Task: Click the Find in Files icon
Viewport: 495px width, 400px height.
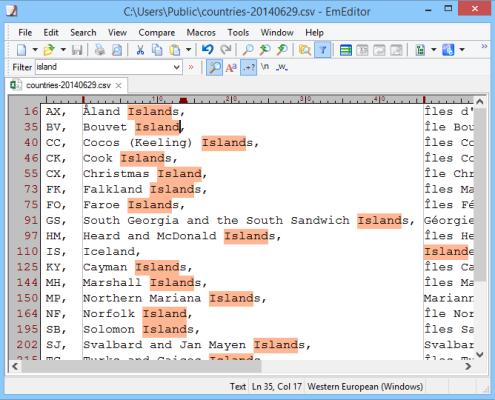Action: (305, 50)
